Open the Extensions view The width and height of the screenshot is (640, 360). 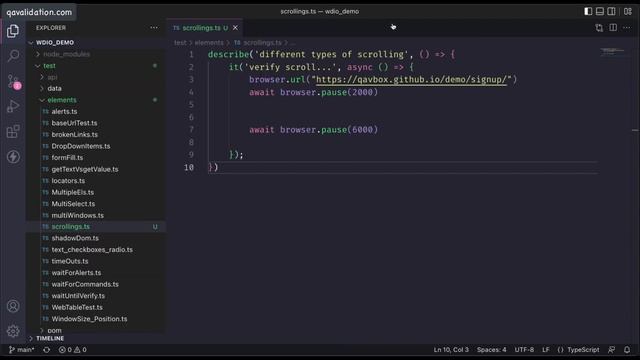tap(13, 131)
